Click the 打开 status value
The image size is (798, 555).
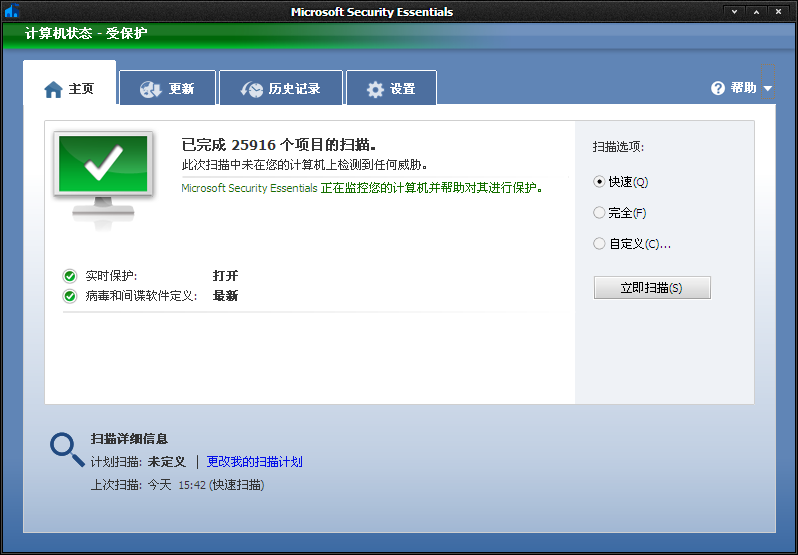225,276
